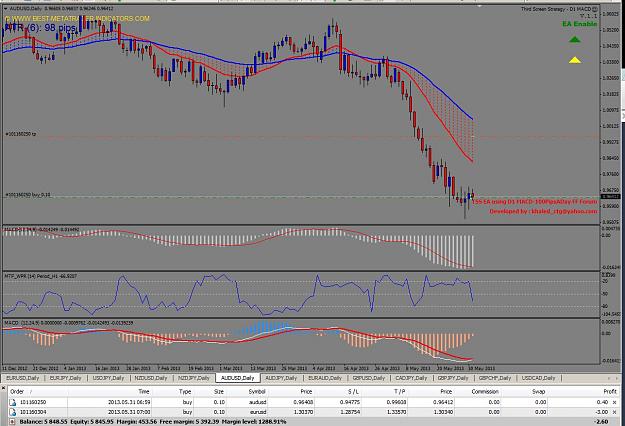Image resolution: width=625 pixels, height=426 pixels.
Task: Sort orders by the Swap header
Action: click(x=539, y=392)
